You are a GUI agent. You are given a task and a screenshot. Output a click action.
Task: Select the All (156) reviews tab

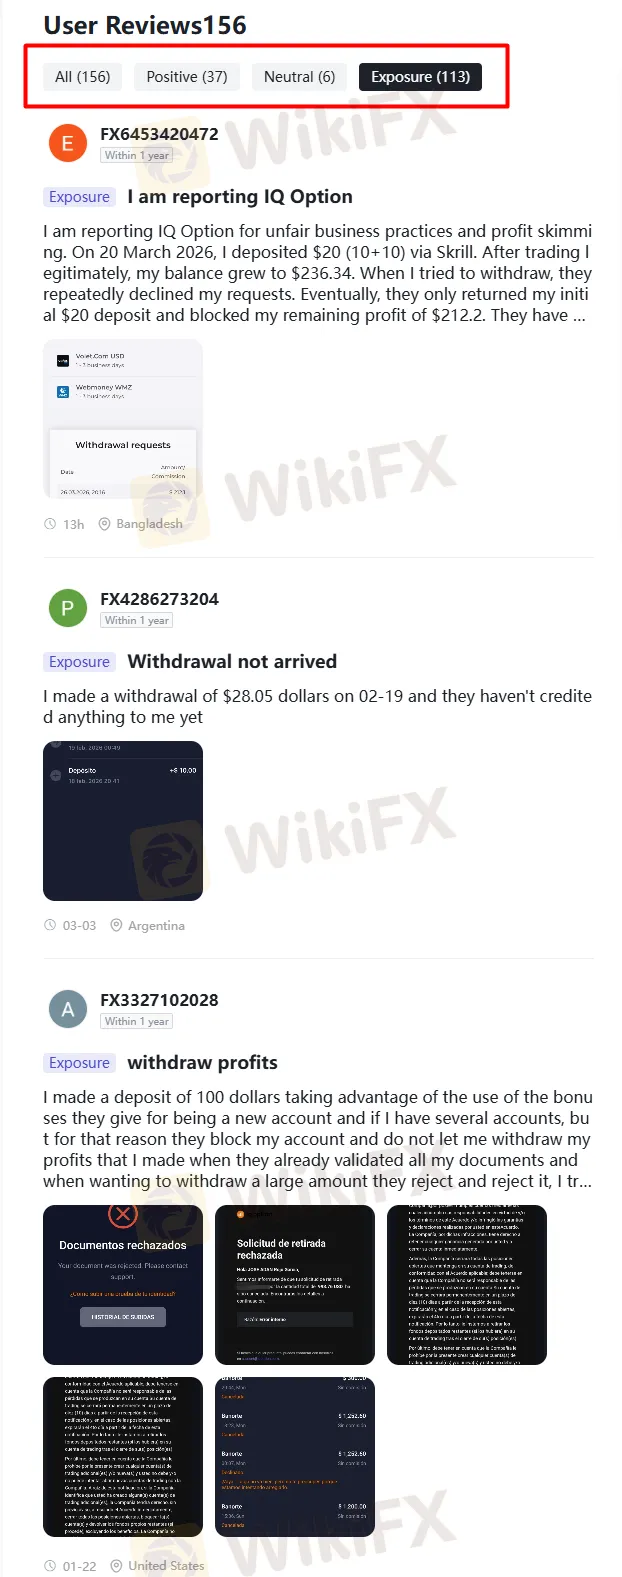click(x=82, y=77)
